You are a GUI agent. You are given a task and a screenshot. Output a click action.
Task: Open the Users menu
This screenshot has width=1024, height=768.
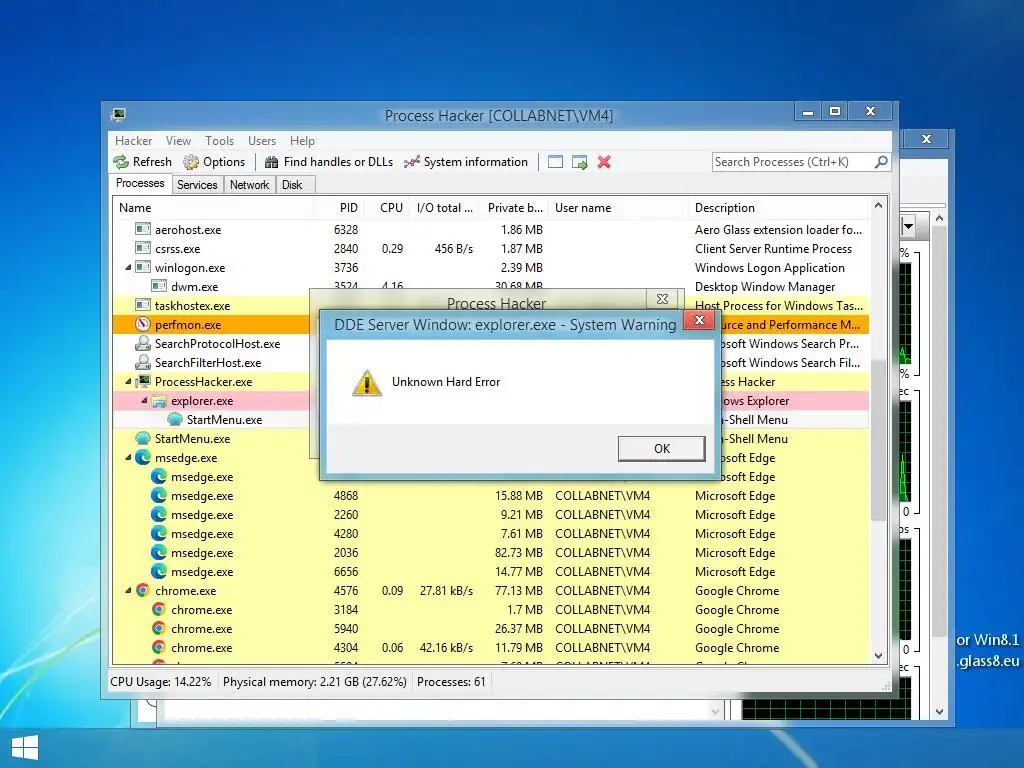(262, 141)
